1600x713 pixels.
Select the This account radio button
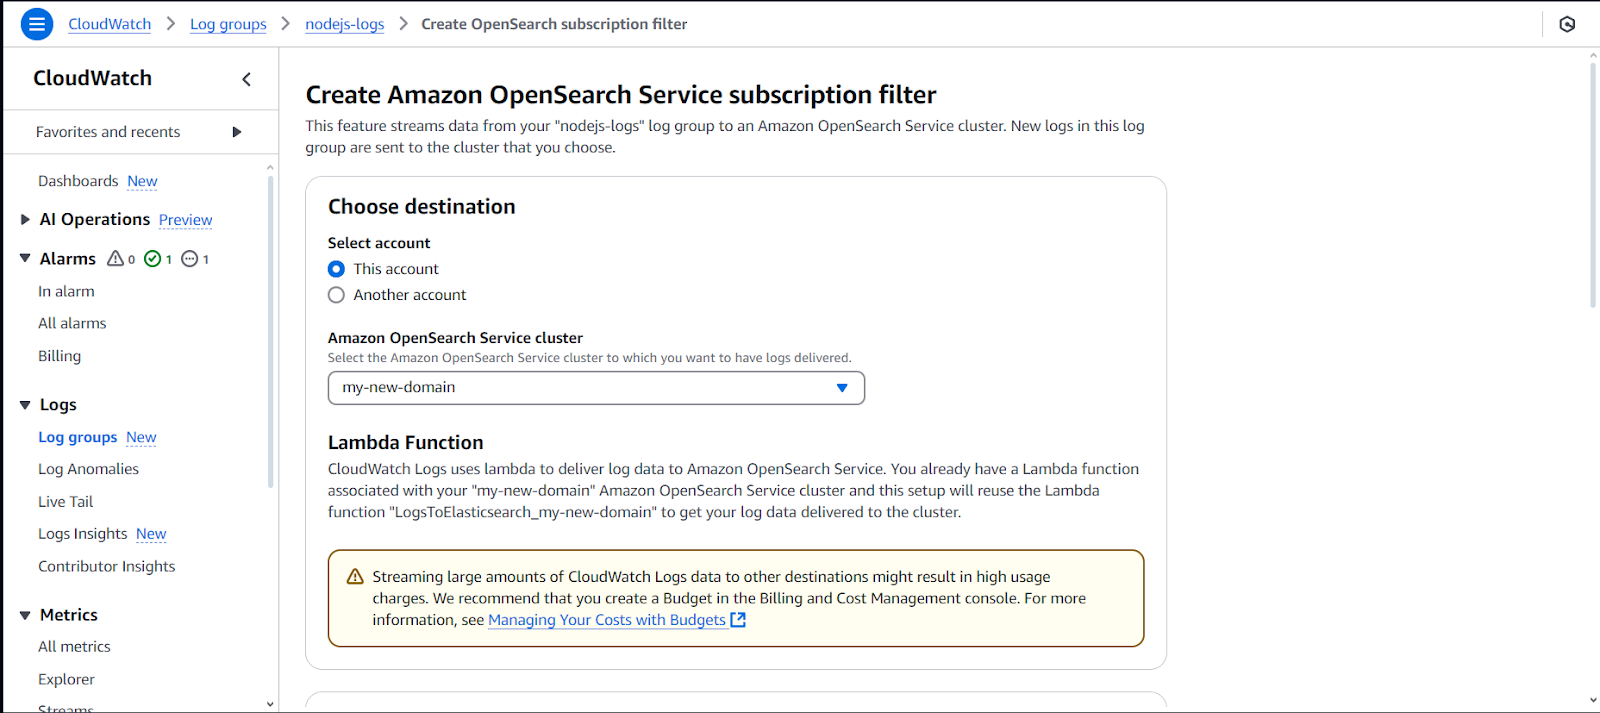(336, 269)
